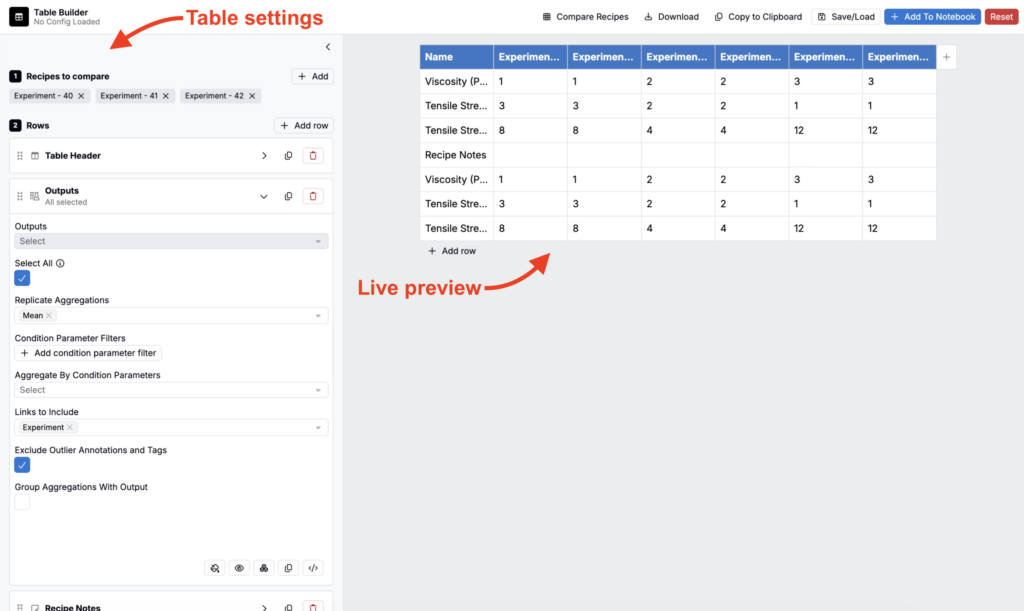Viewport: 1024px width, 611px height.
Task: Open Replicate Aggregations dropdown
Action: [x=171, y=315]
